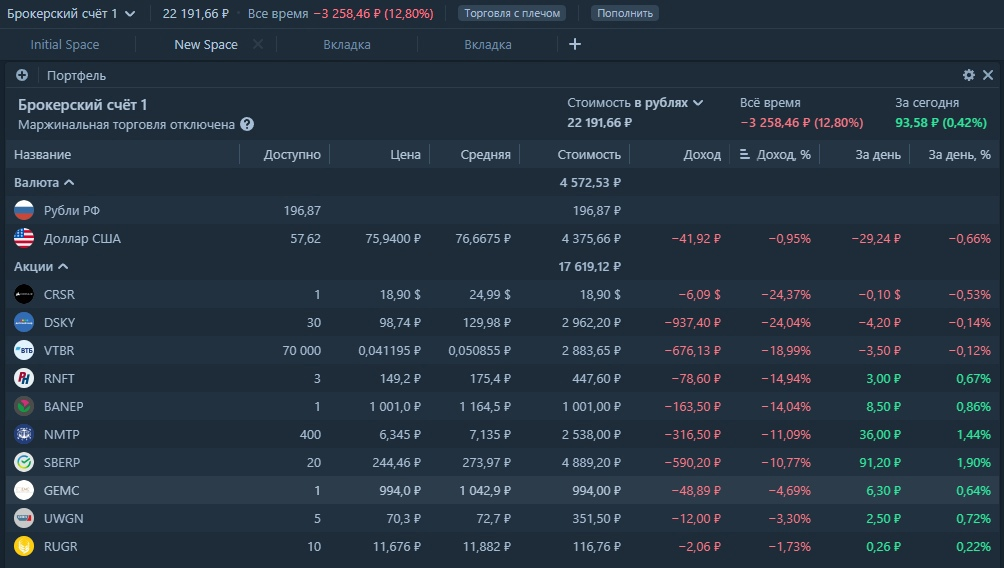Click the GEMC stock logo

[24, 491]
